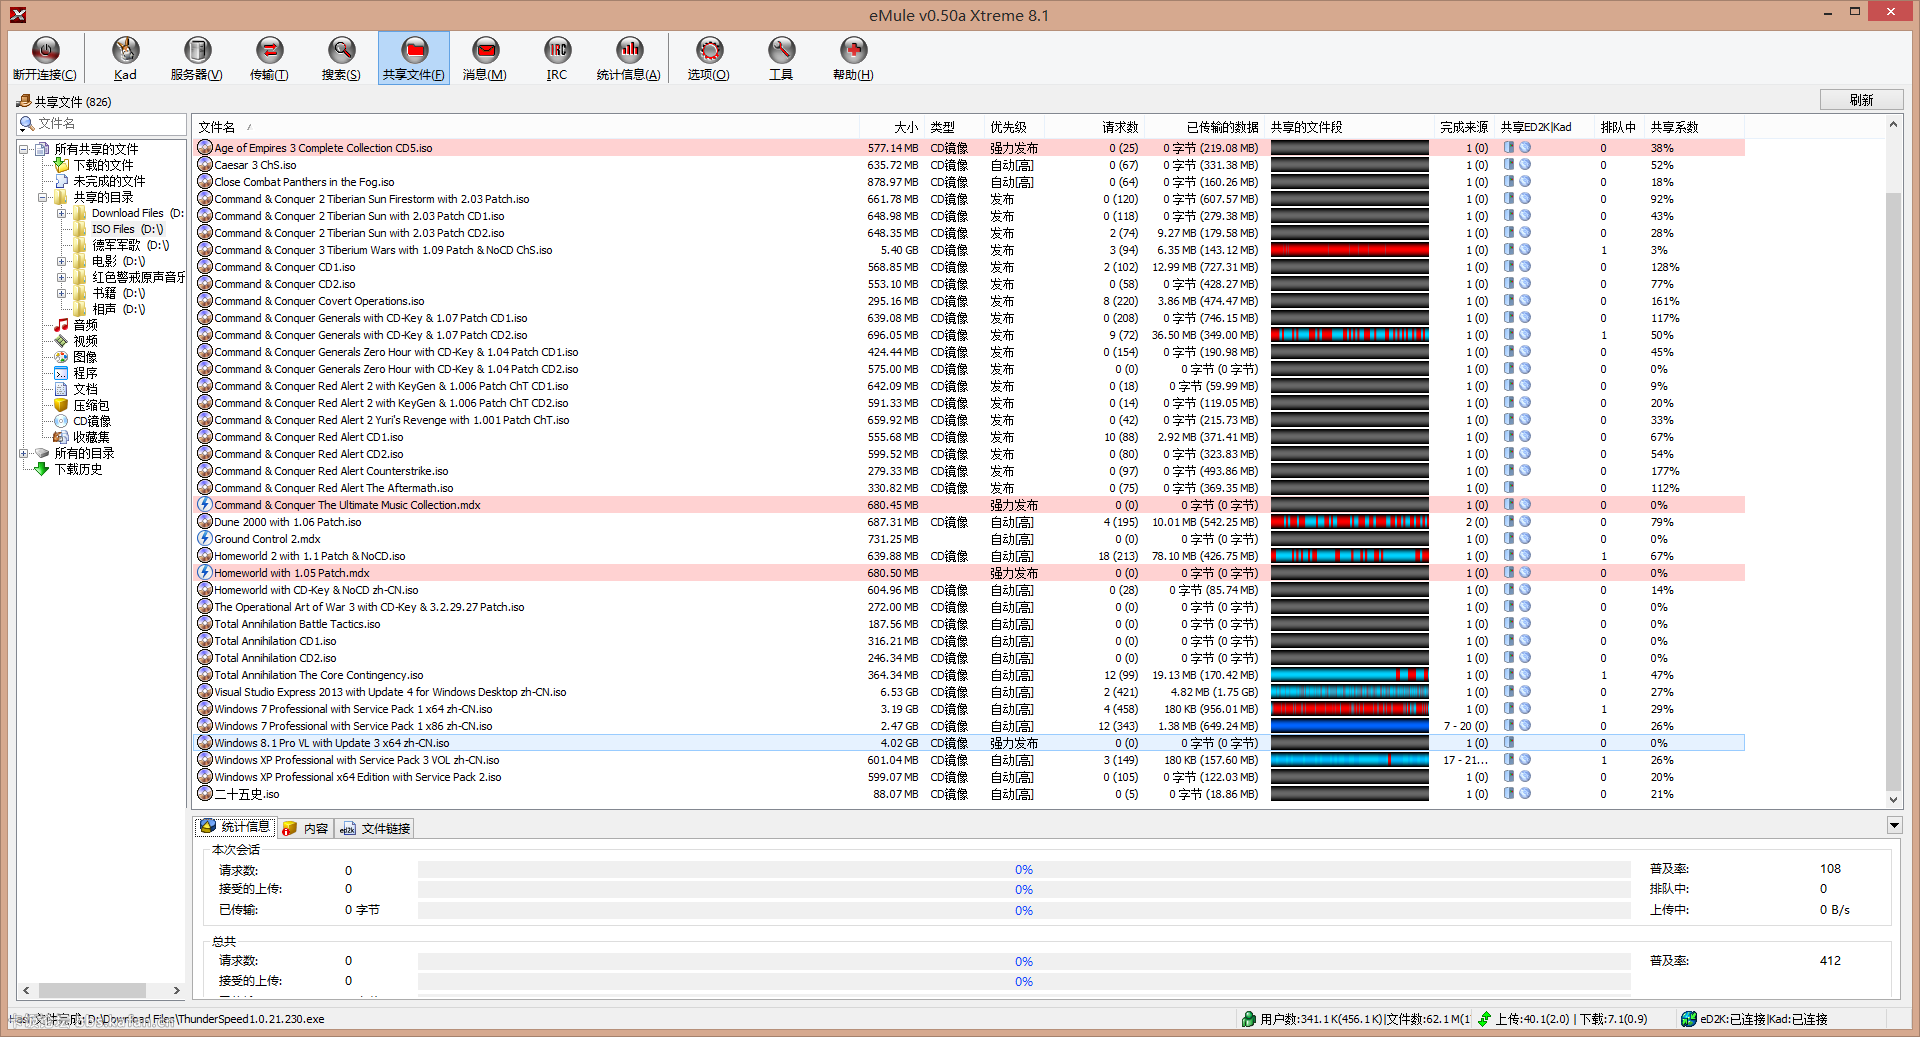This screenshot has height=1037, width=1920.
Task: Sort by the 排队中 column header
Action: (1619, 127)
